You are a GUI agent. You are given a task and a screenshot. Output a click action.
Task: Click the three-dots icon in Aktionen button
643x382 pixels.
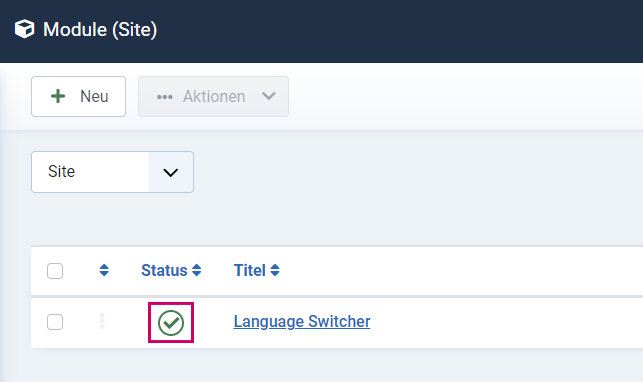(x=164, y=97)
